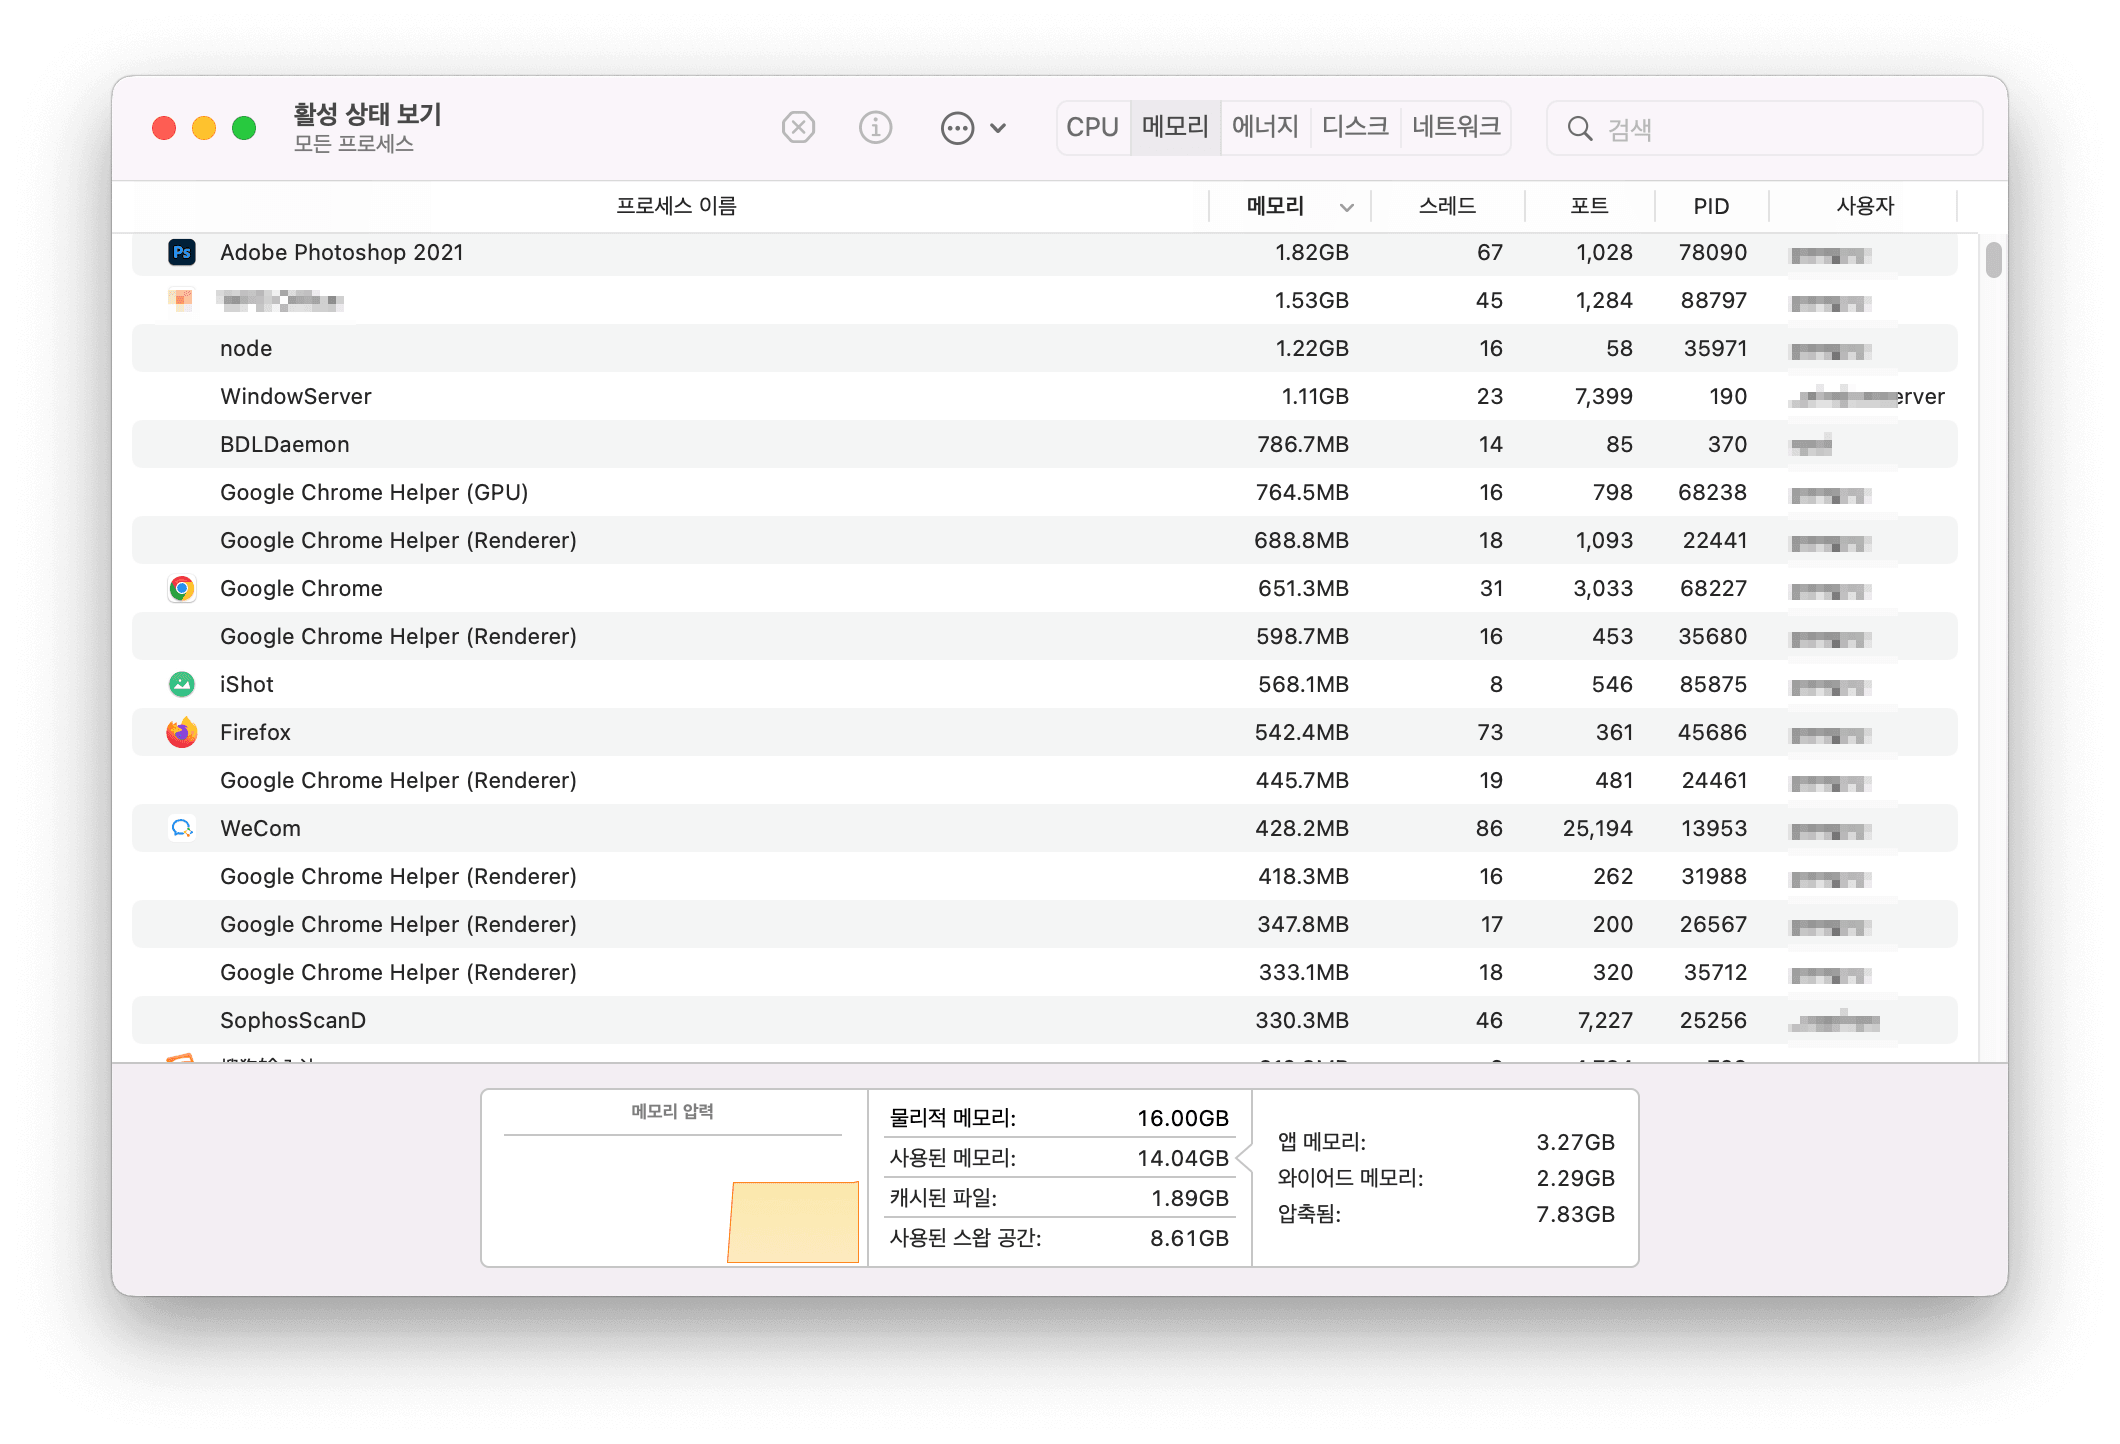Sort by 사용자 column header
2120x1444 pixels.
1865,206
